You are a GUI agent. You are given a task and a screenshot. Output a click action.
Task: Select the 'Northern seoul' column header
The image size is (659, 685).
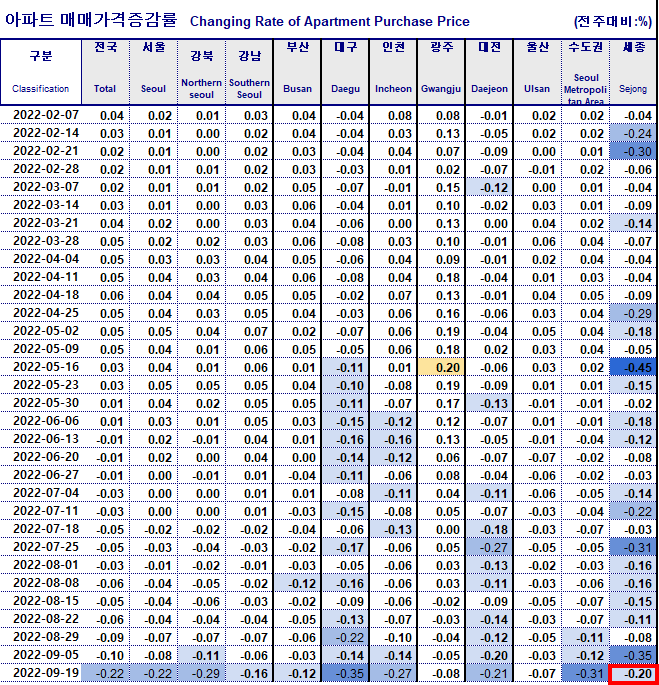pyautogui.click(x=201, y=72)
